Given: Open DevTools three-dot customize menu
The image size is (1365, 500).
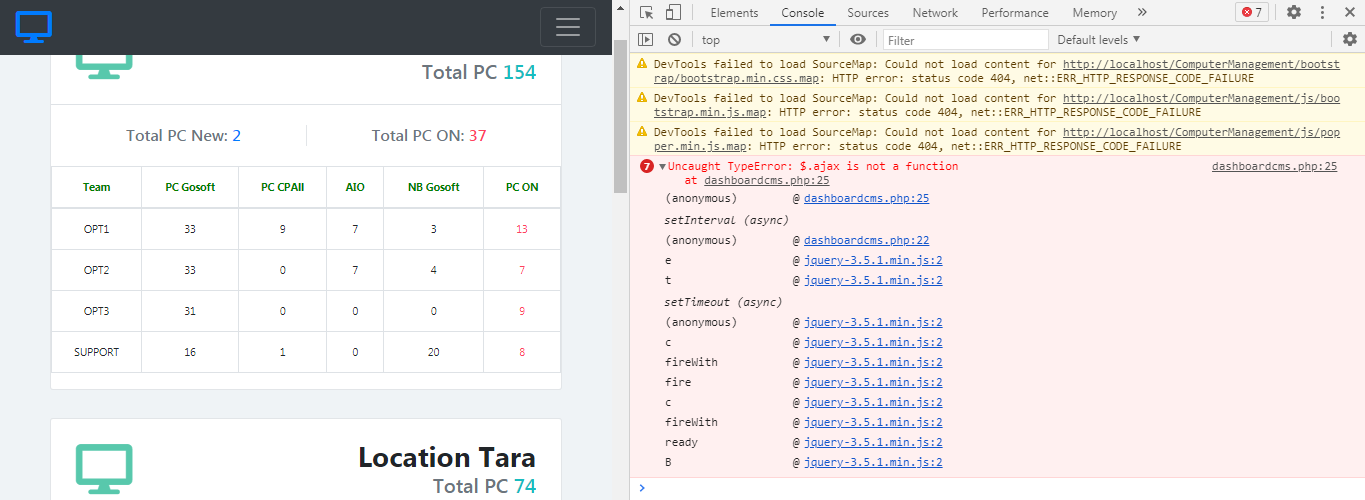Looking at the screenshot, I should (x=1323, y=13).
